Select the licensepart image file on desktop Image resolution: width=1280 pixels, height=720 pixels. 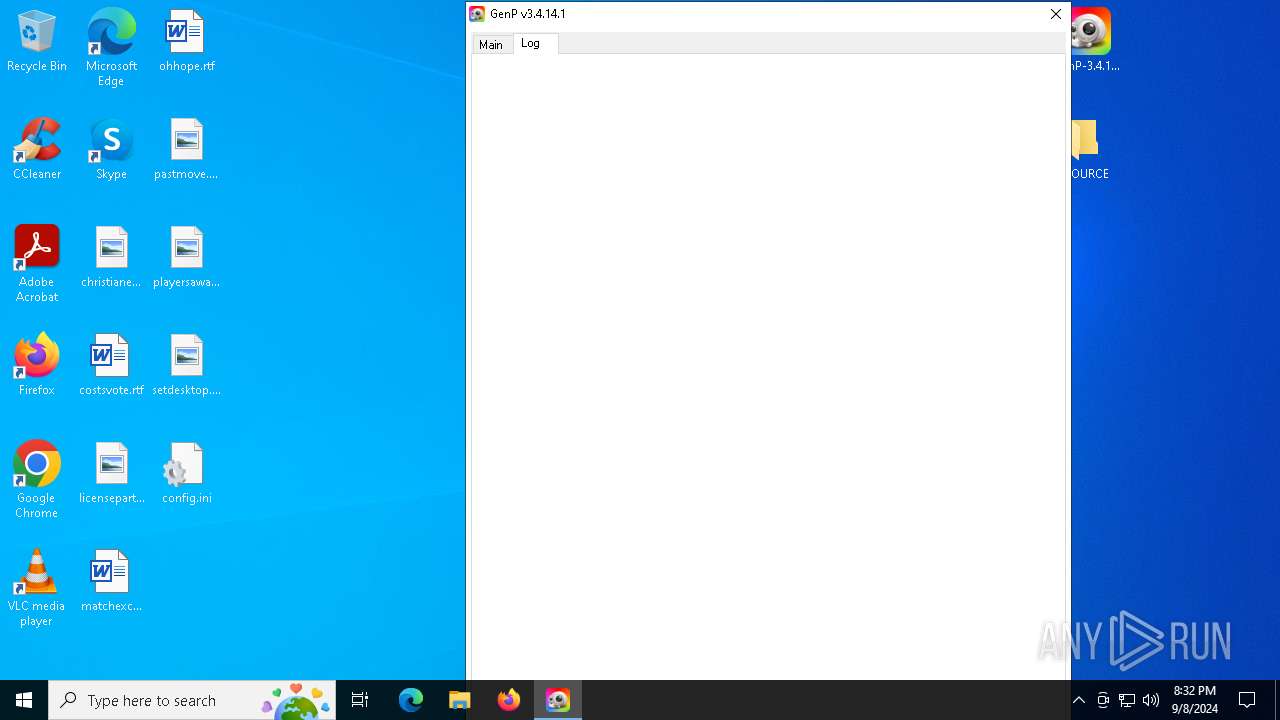point(111,473)
